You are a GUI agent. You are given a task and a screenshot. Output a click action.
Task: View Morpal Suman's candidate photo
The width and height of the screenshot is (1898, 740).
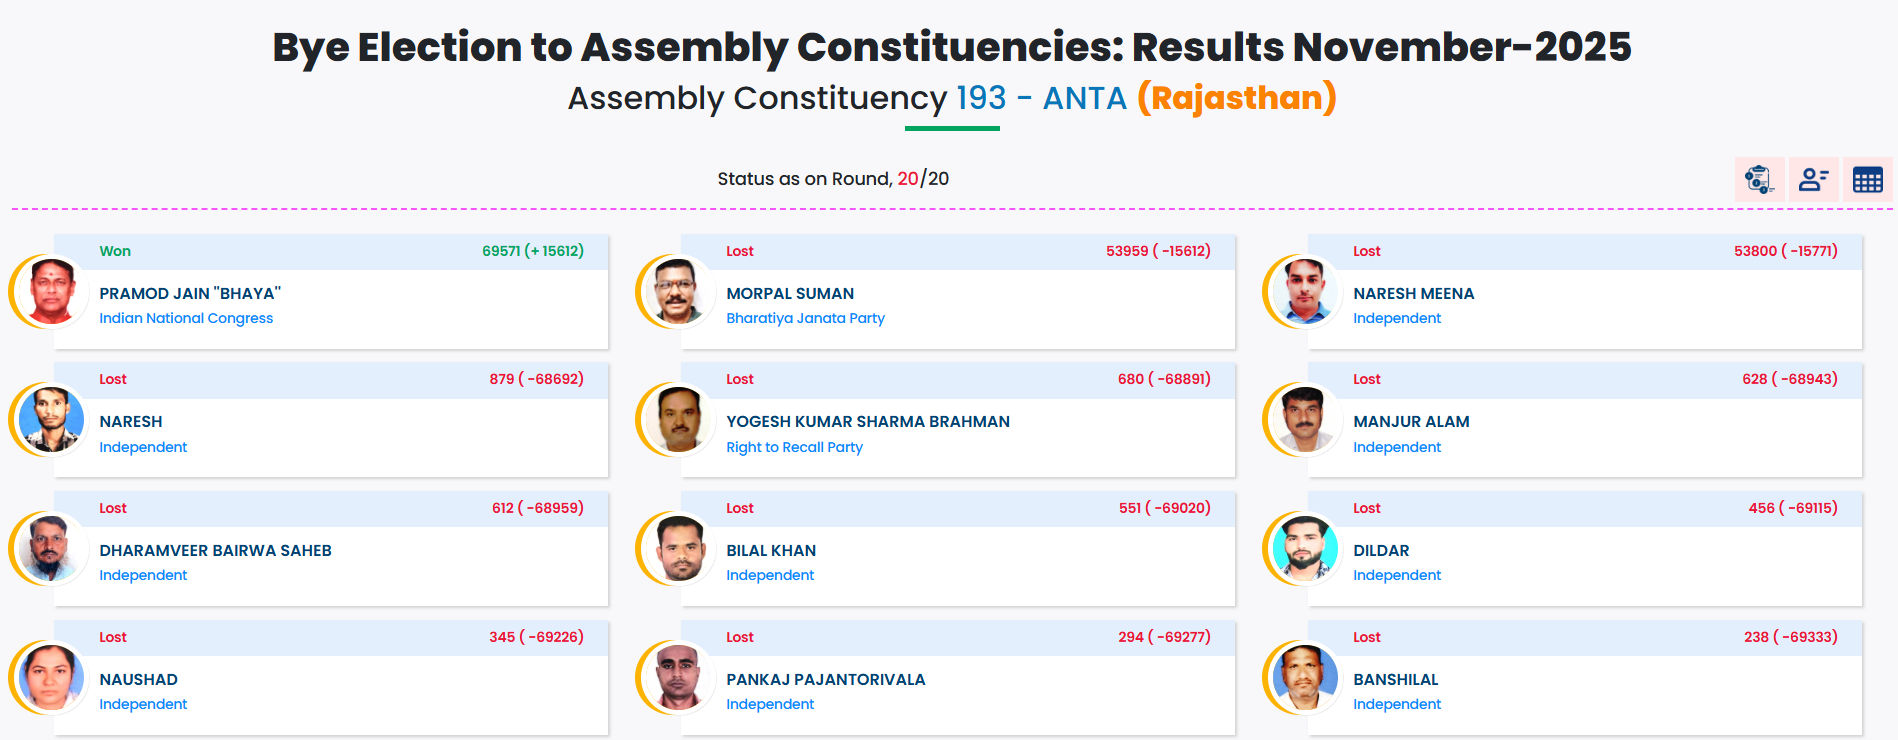[677, 292]
